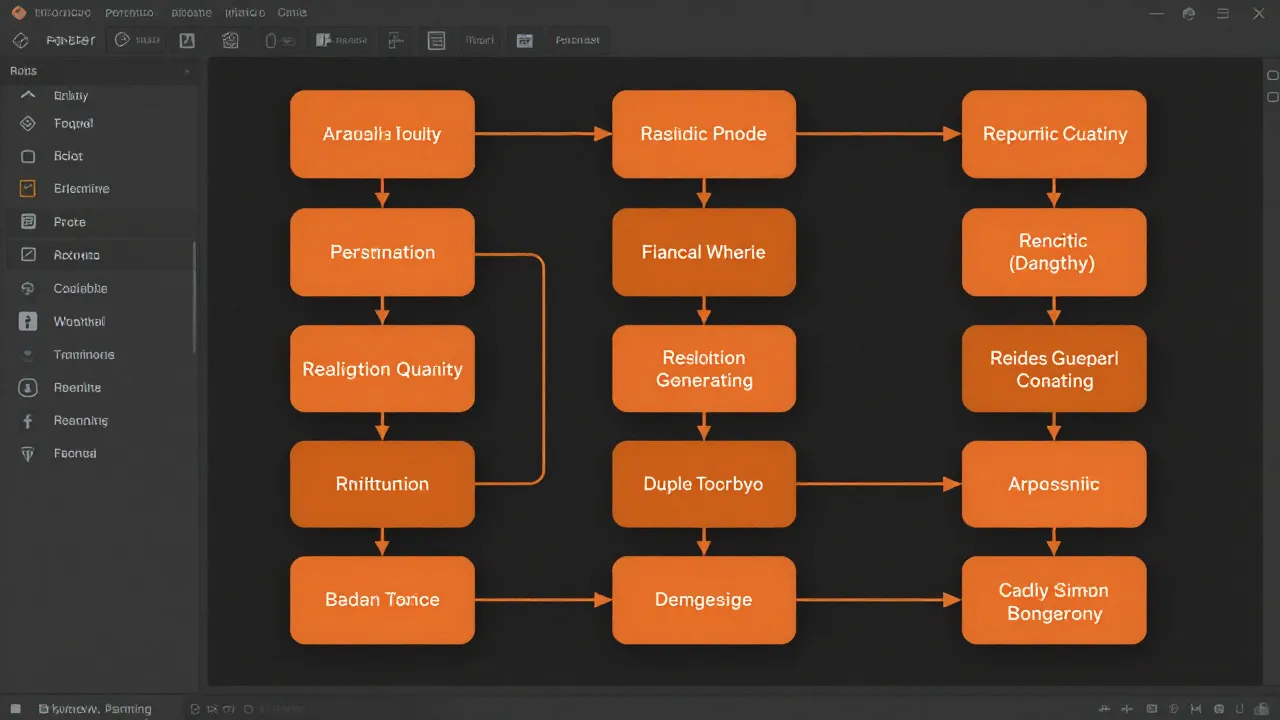This screenshot has height=720, width=1280.
Task: Collapse the Bnkity section chevron
Action: point(28,95)
